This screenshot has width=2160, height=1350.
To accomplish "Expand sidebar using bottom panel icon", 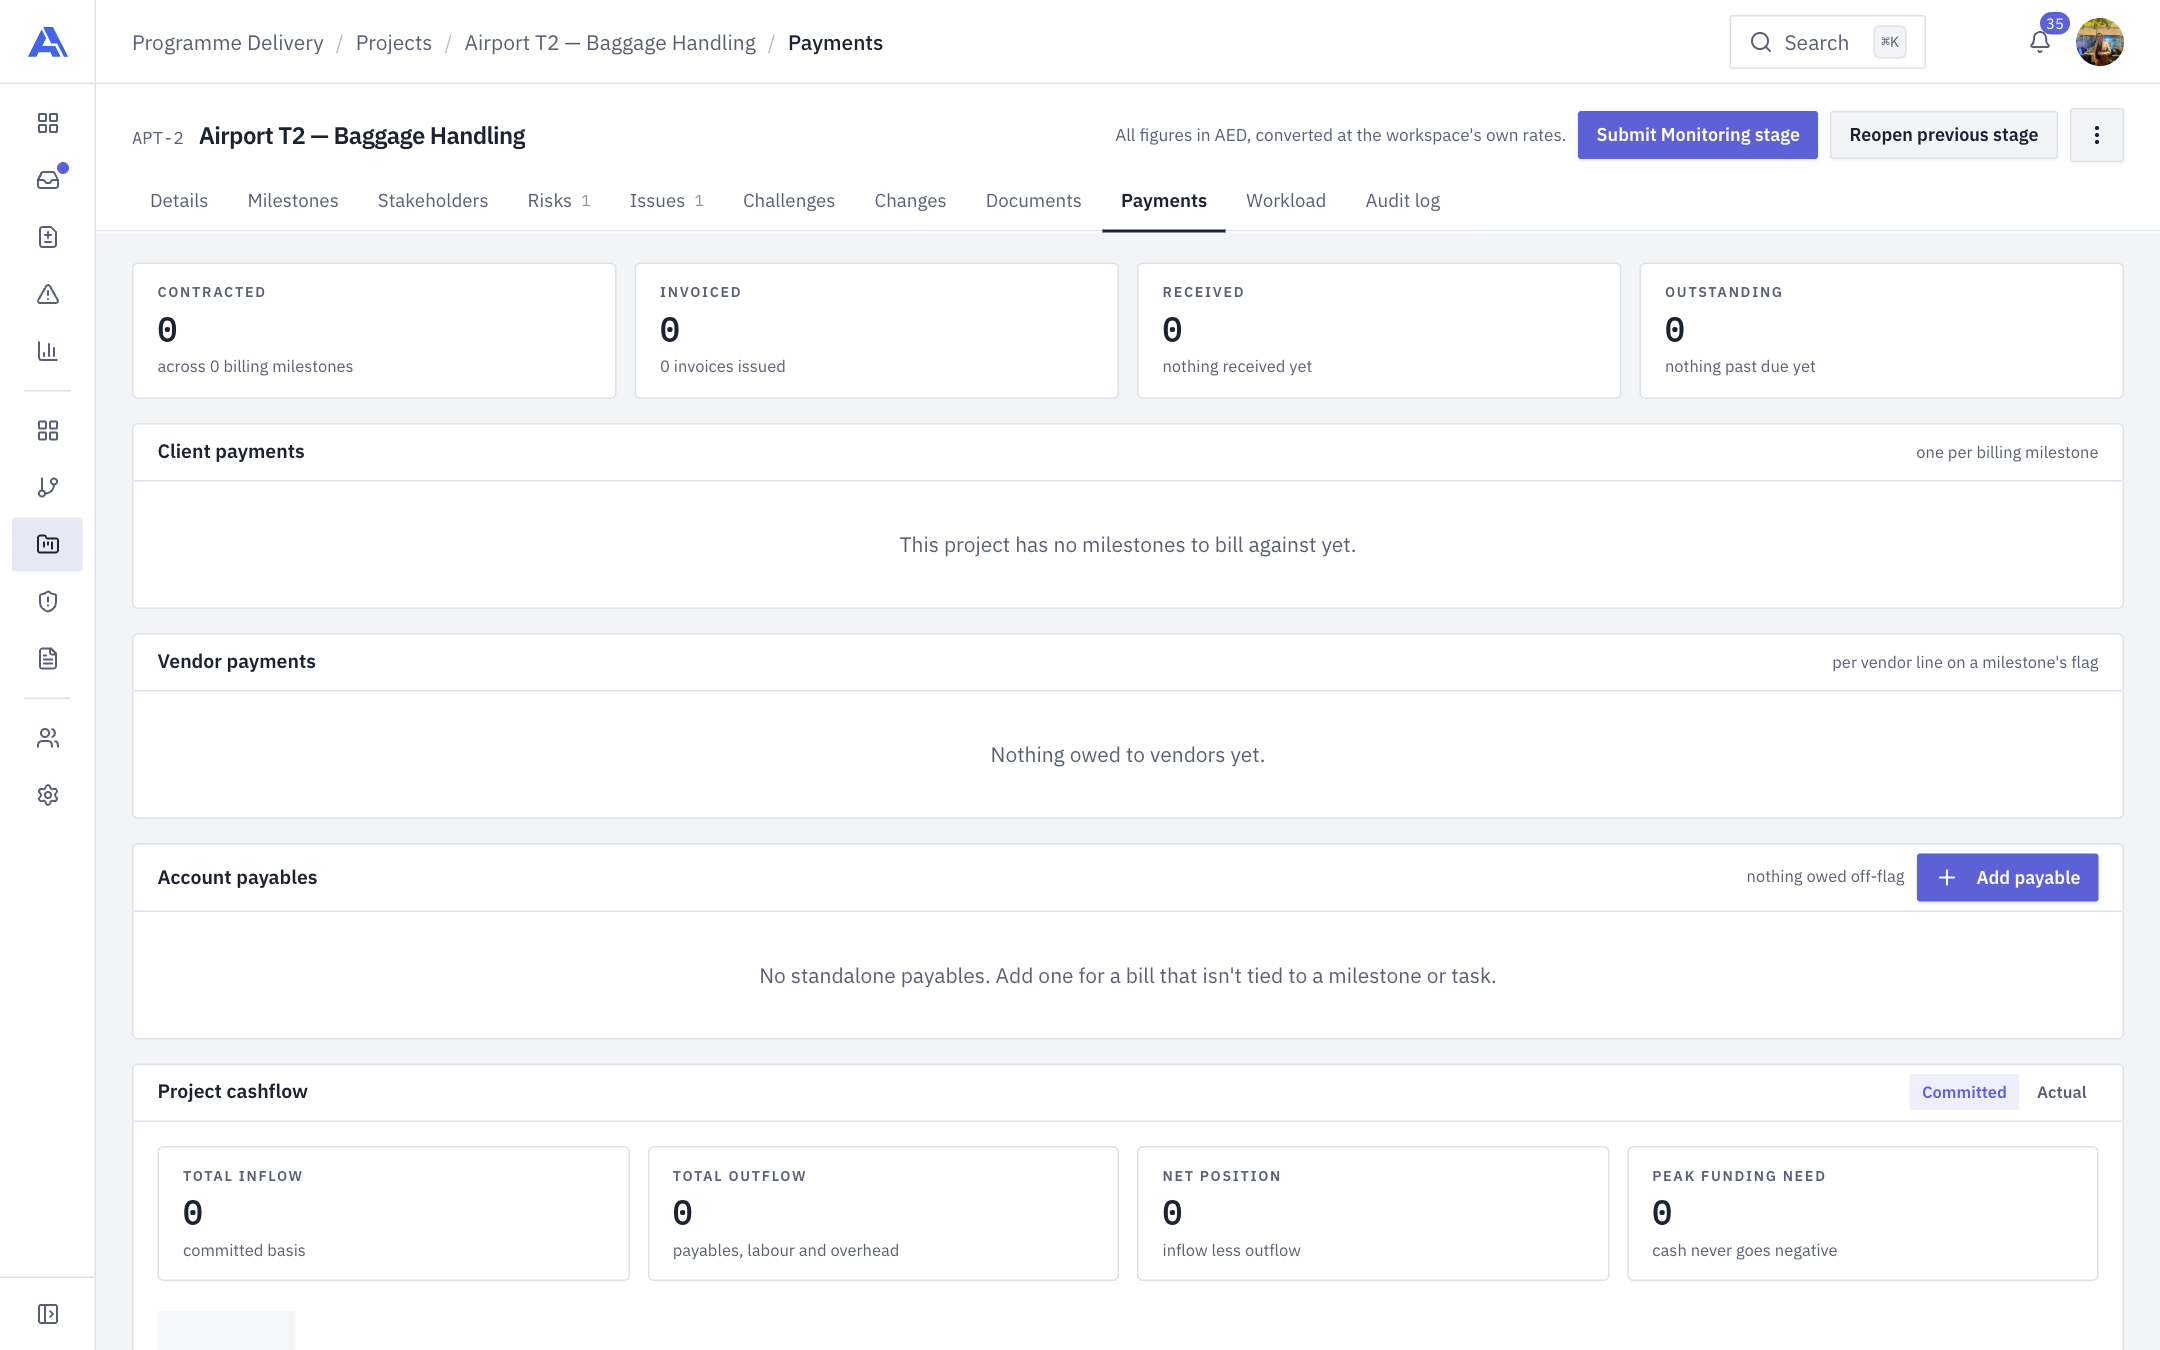I will (47, 1314).
